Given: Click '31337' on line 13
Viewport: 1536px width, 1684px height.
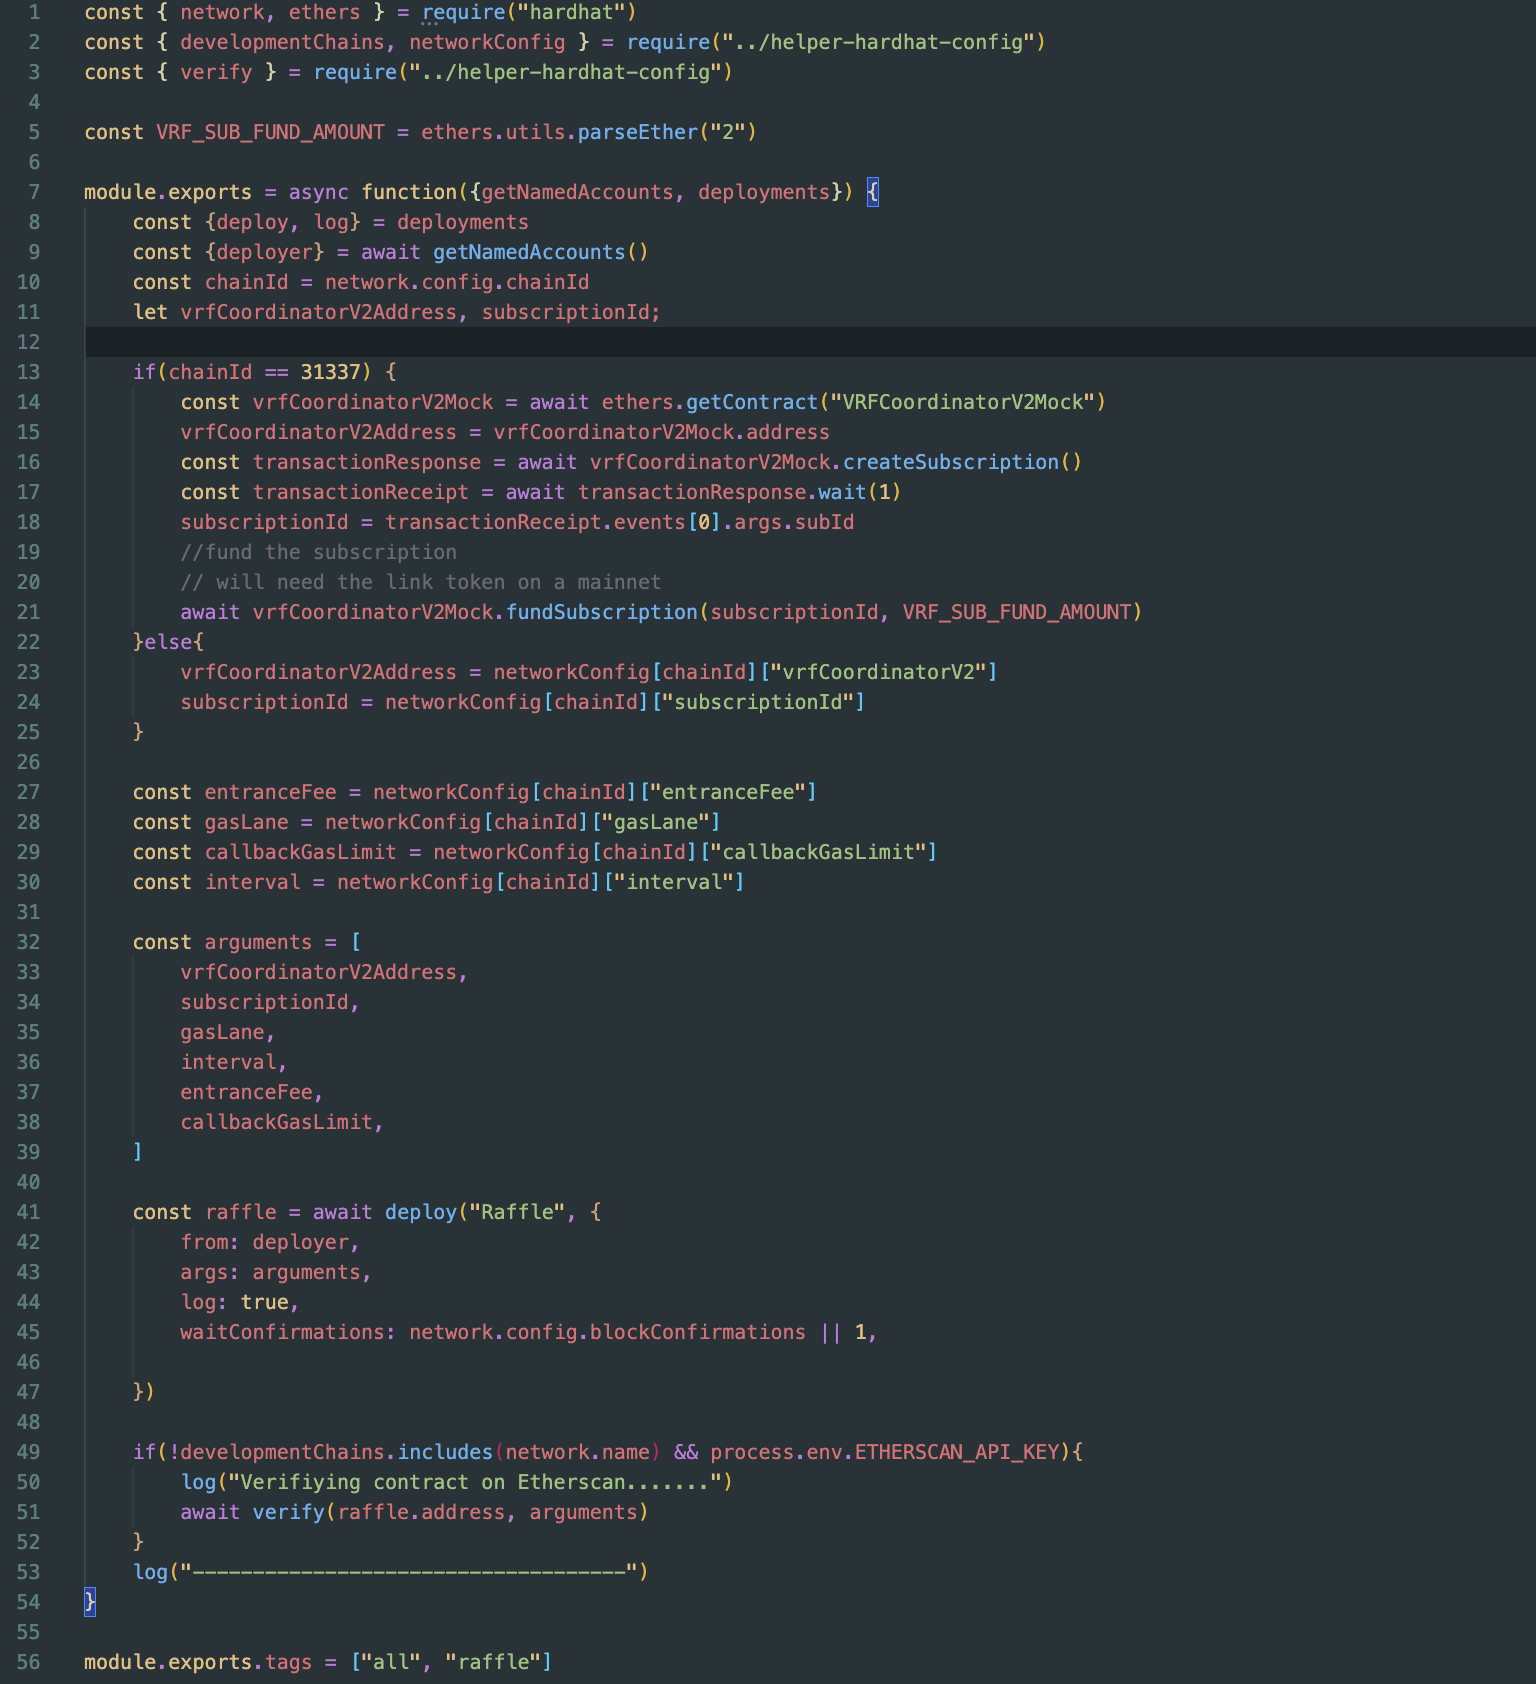Looking at the screenshot, I should pos(330,372).
